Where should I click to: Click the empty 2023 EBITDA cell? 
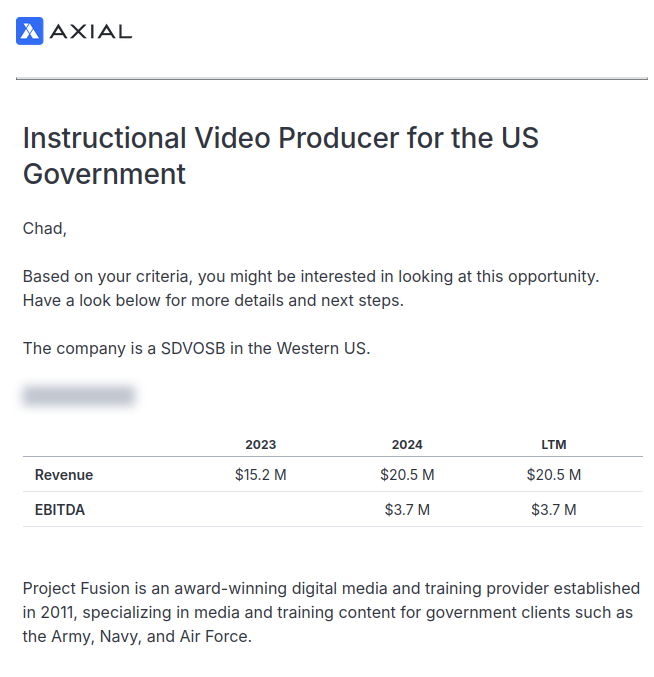tap(261, 510)
